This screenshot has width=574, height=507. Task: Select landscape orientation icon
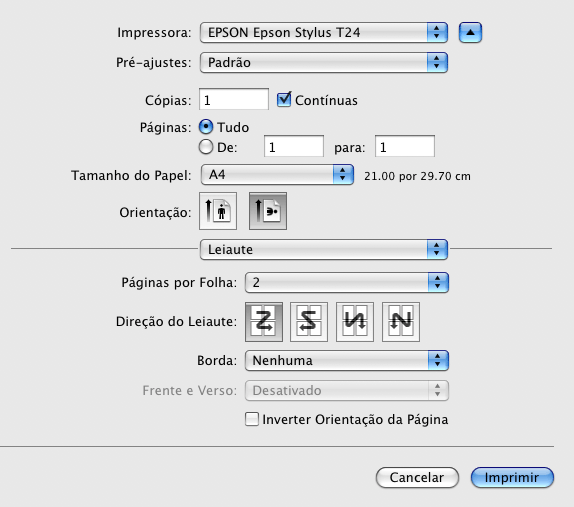click(268, 211)
